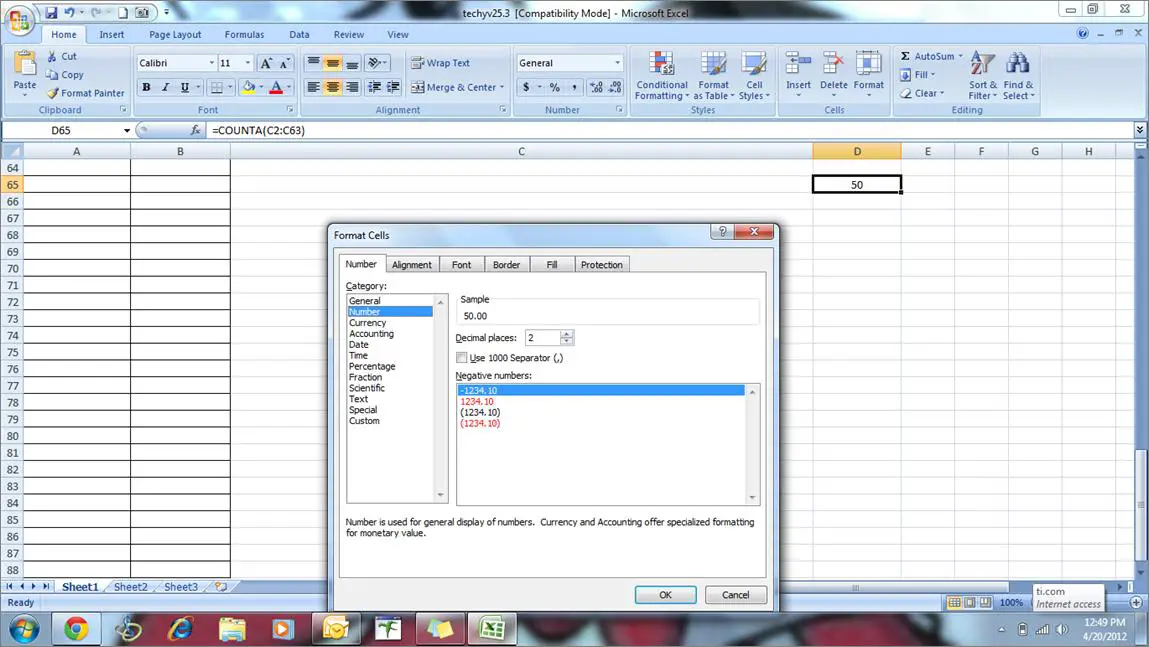Apply Comma Style number format
The image size is (1149, 647).
pyautogui.click(x=574, y=87)
